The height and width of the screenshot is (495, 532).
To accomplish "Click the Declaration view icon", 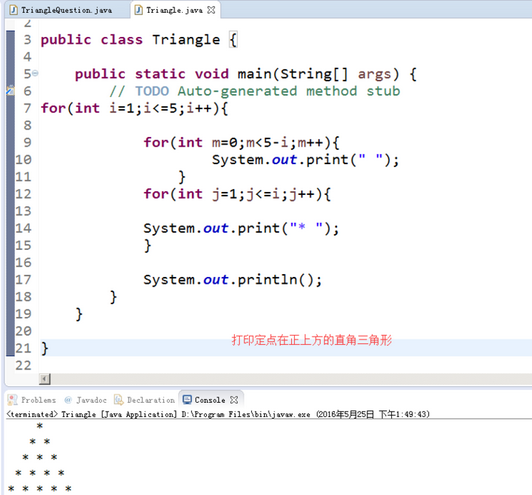I will coord(119,400).
